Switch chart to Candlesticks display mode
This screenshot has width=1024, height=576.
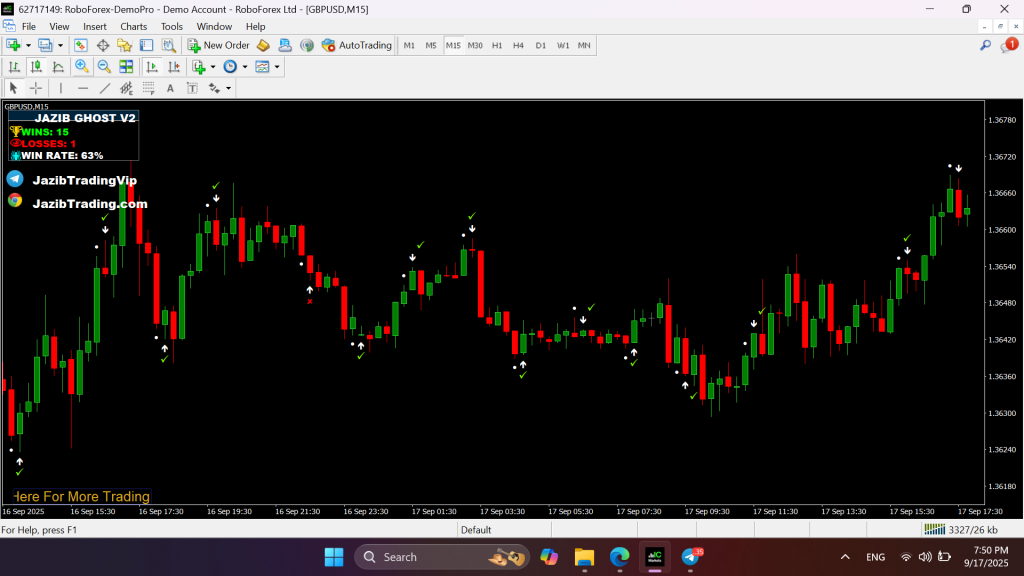click(36, 67)
